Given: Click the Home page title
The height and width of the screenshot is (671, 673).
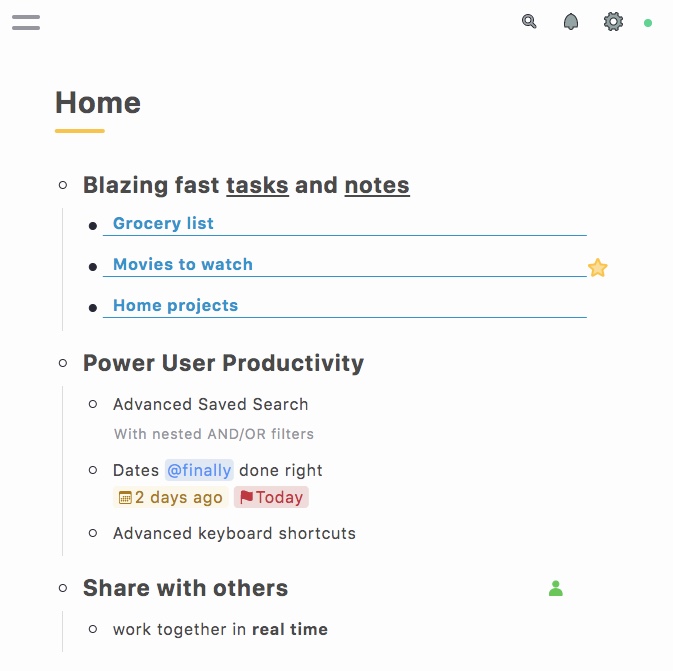Looking at the screenshot, I should coord(97,102).
